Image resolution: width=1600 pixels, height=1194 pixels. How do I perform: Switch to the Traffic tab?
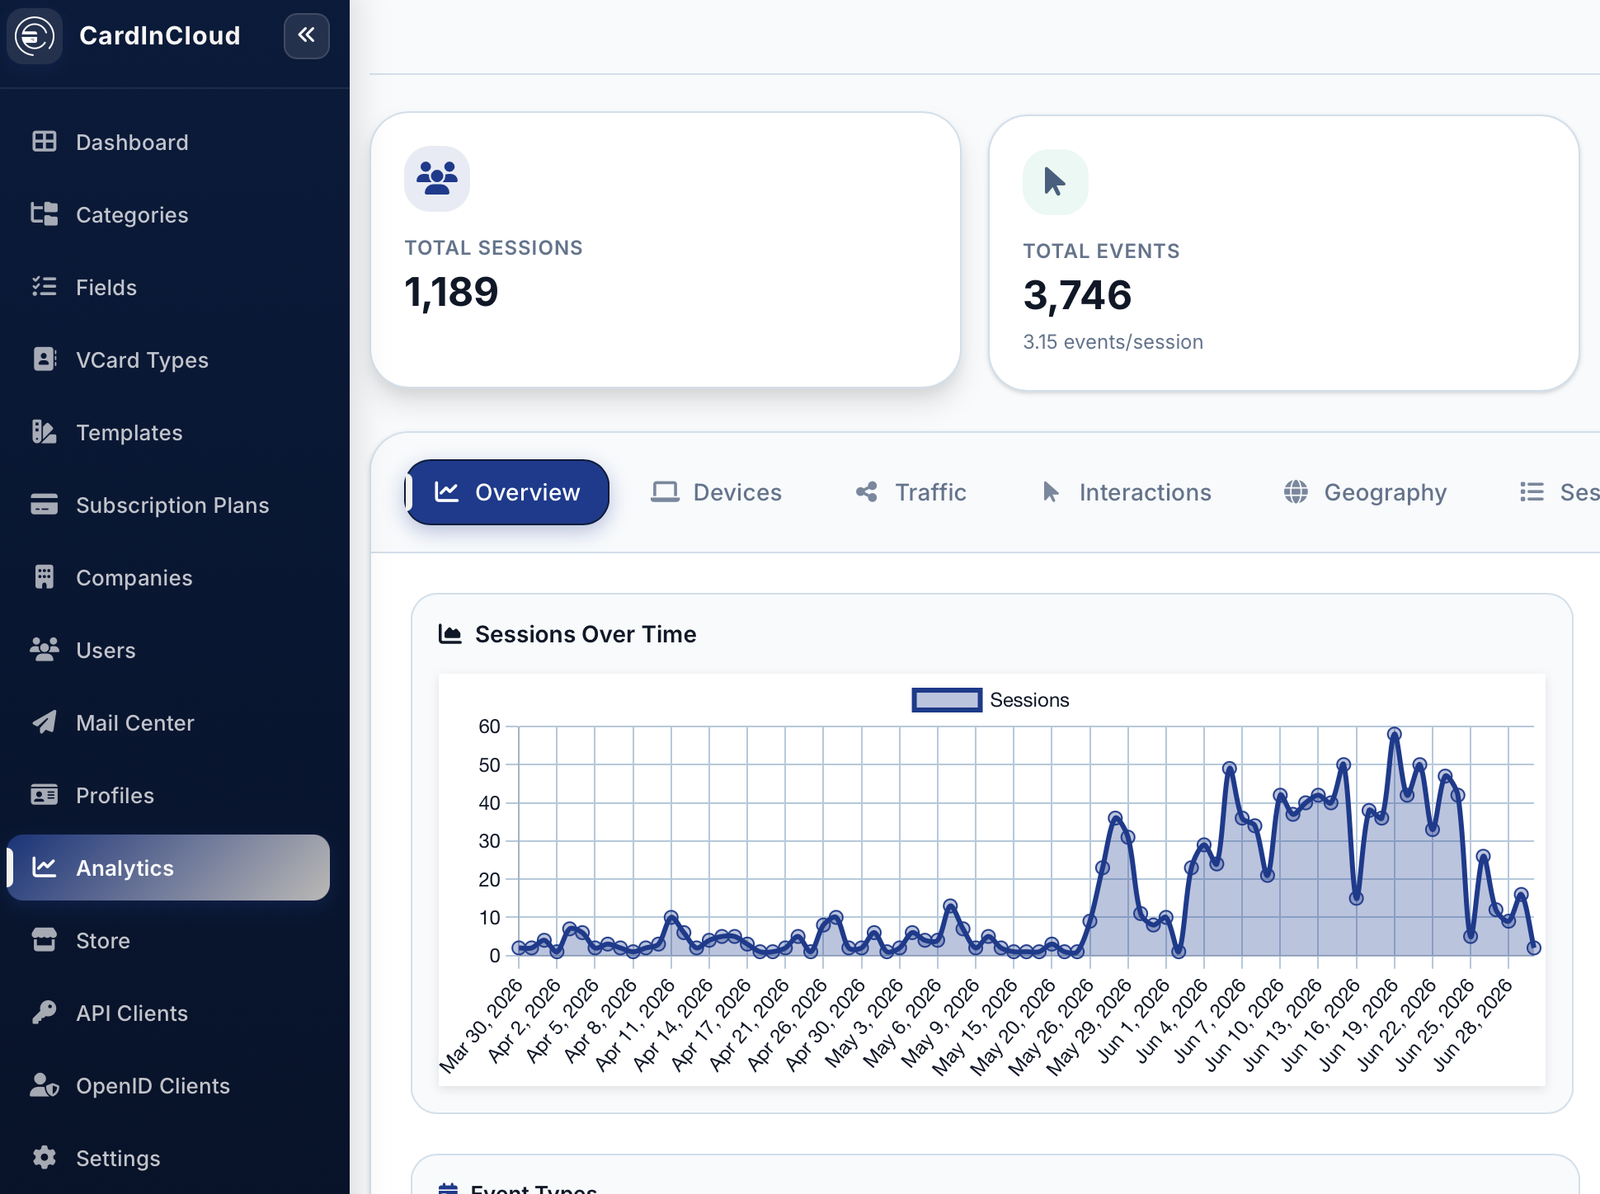(x=911, y=492)
